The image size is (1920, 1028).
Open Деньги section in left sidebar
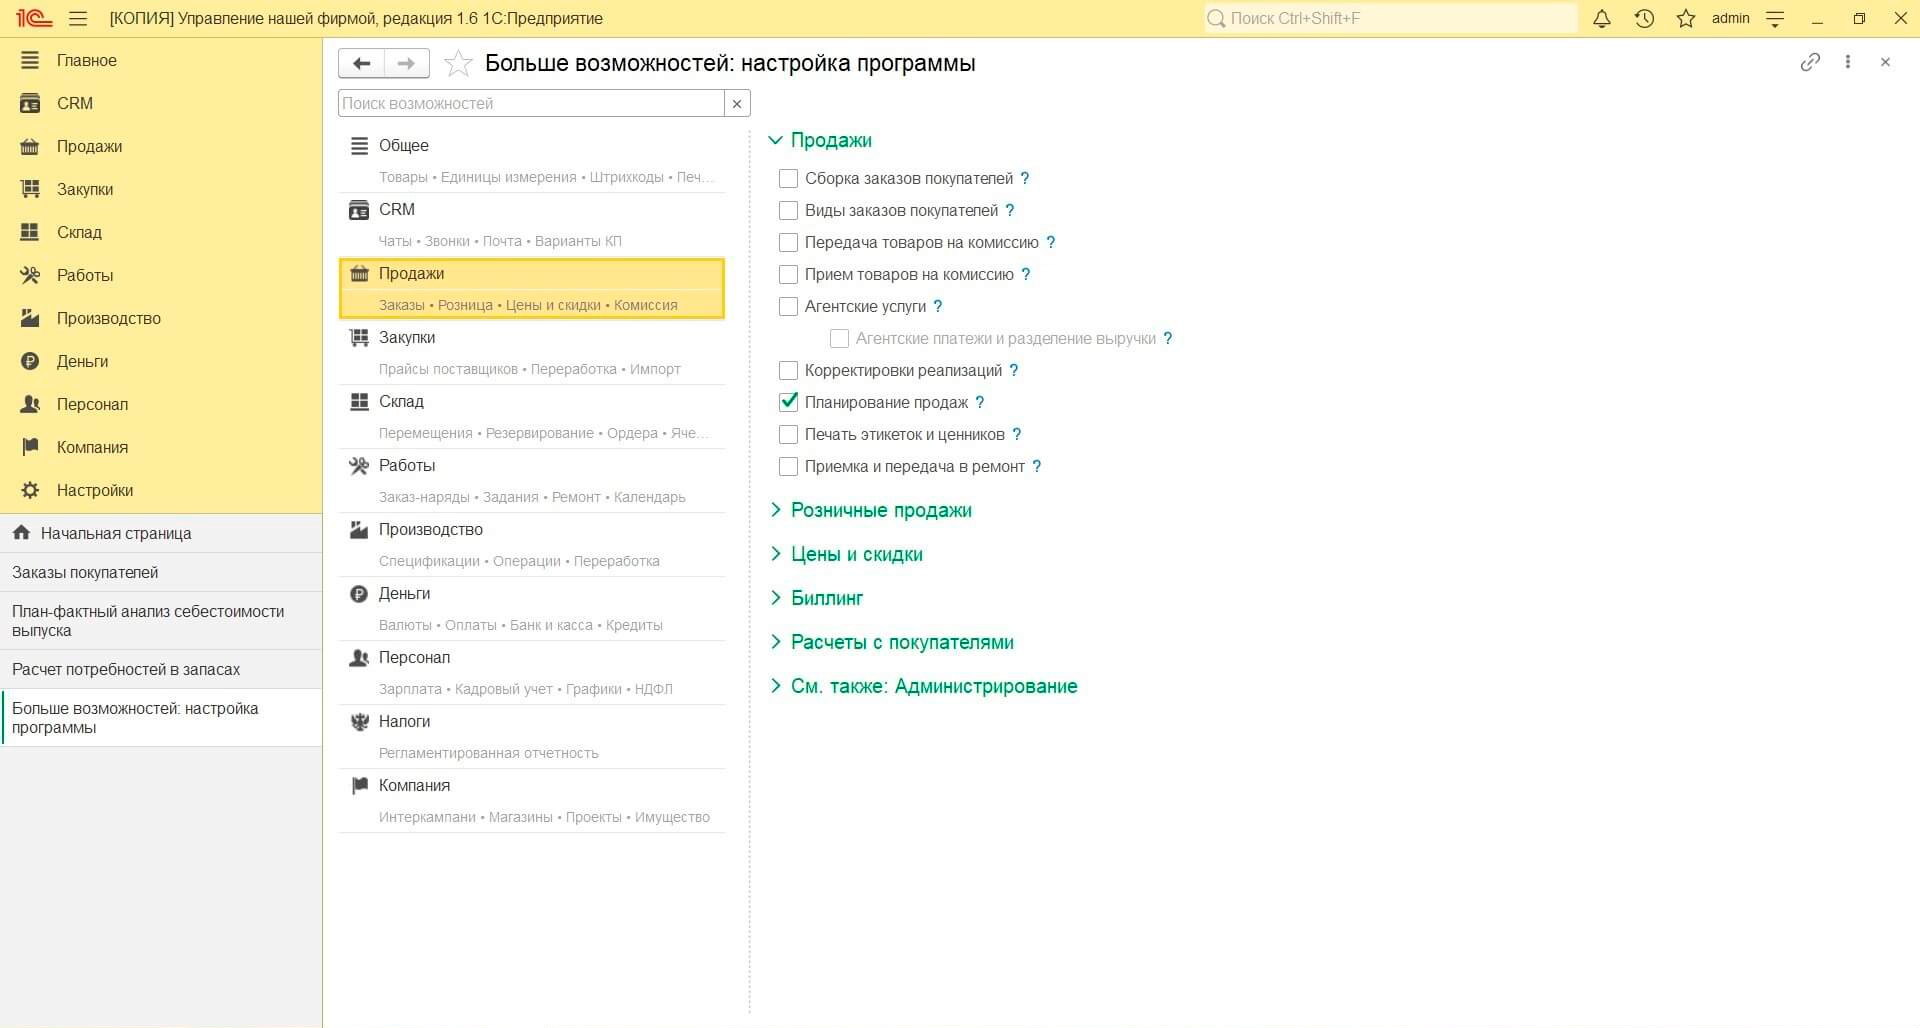point(161,361)
